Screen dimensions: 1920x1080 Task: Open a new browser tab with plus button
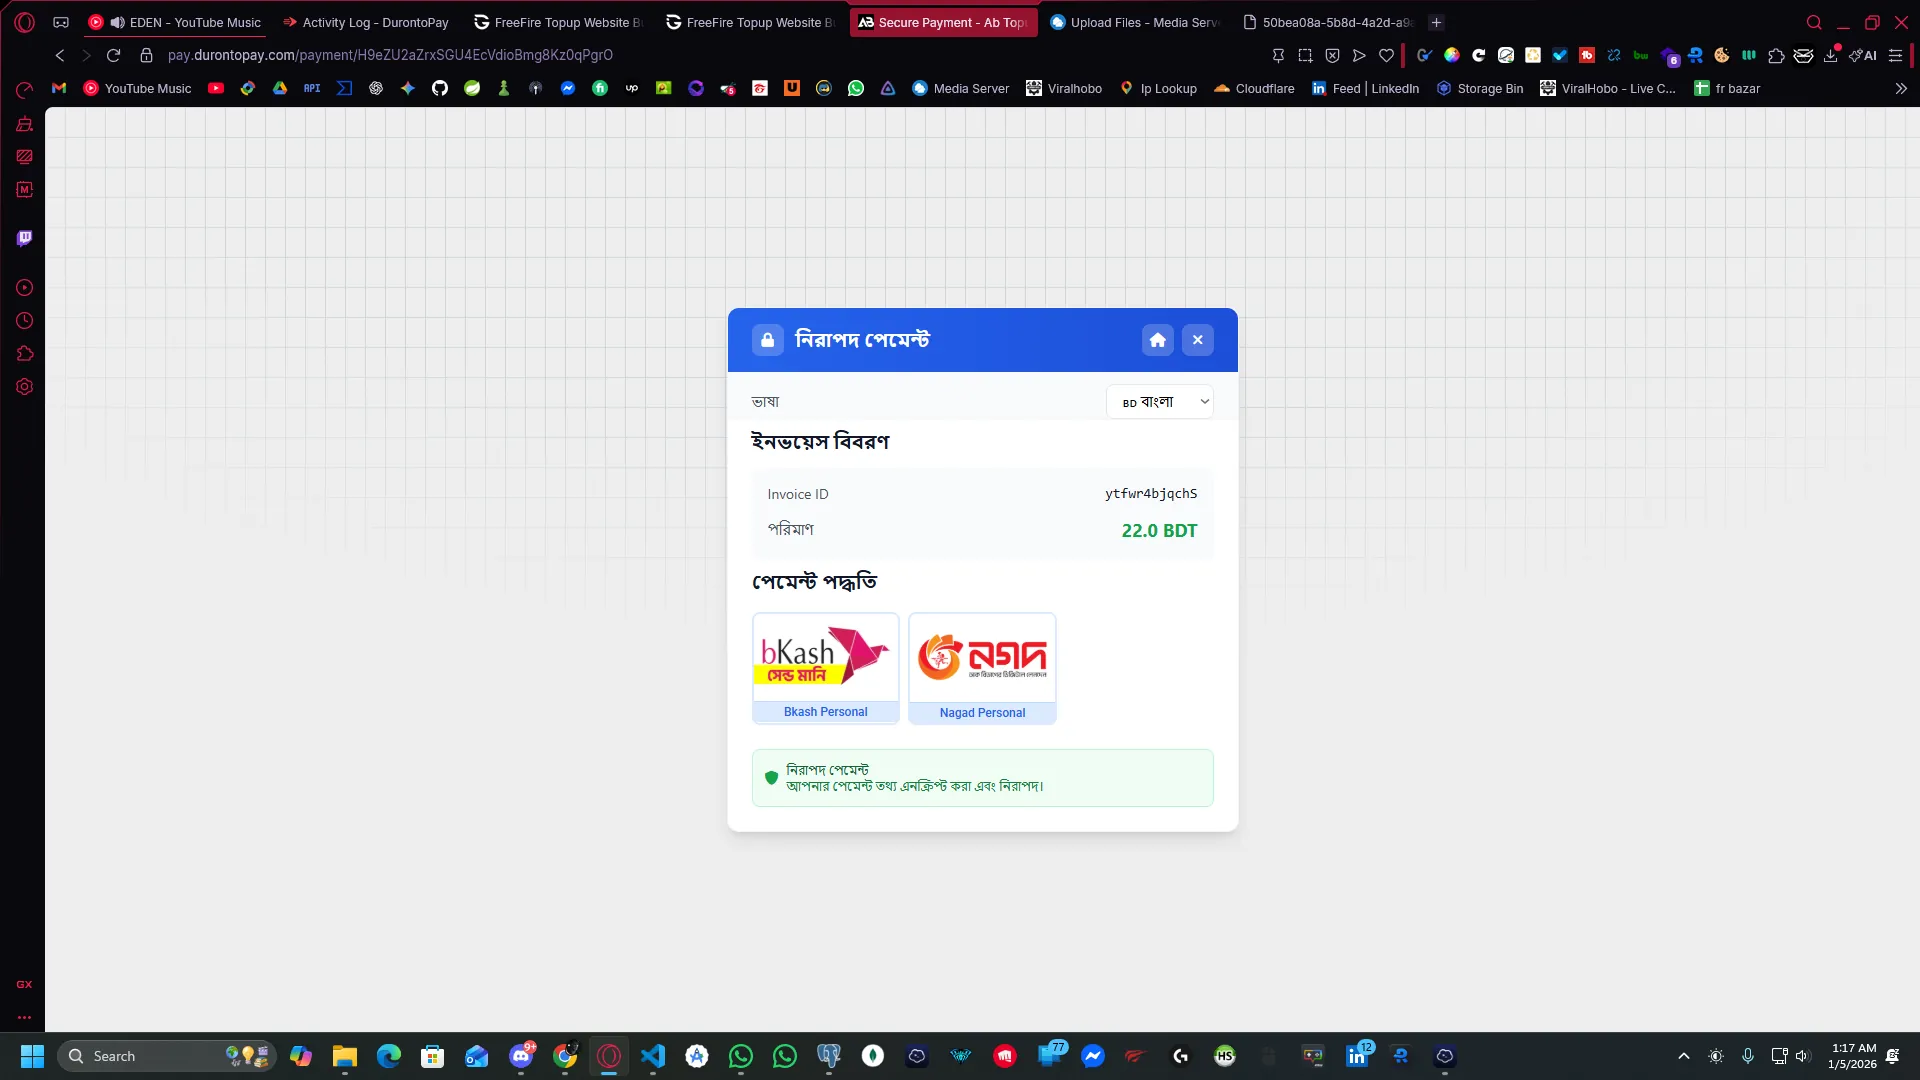tap(1436, 22)
